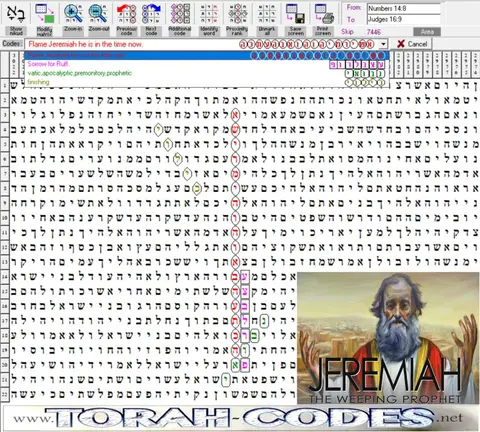Collapse the Codes dropdown with its arrow
Screen dimensions: 480x432
[x=384, y=44]
